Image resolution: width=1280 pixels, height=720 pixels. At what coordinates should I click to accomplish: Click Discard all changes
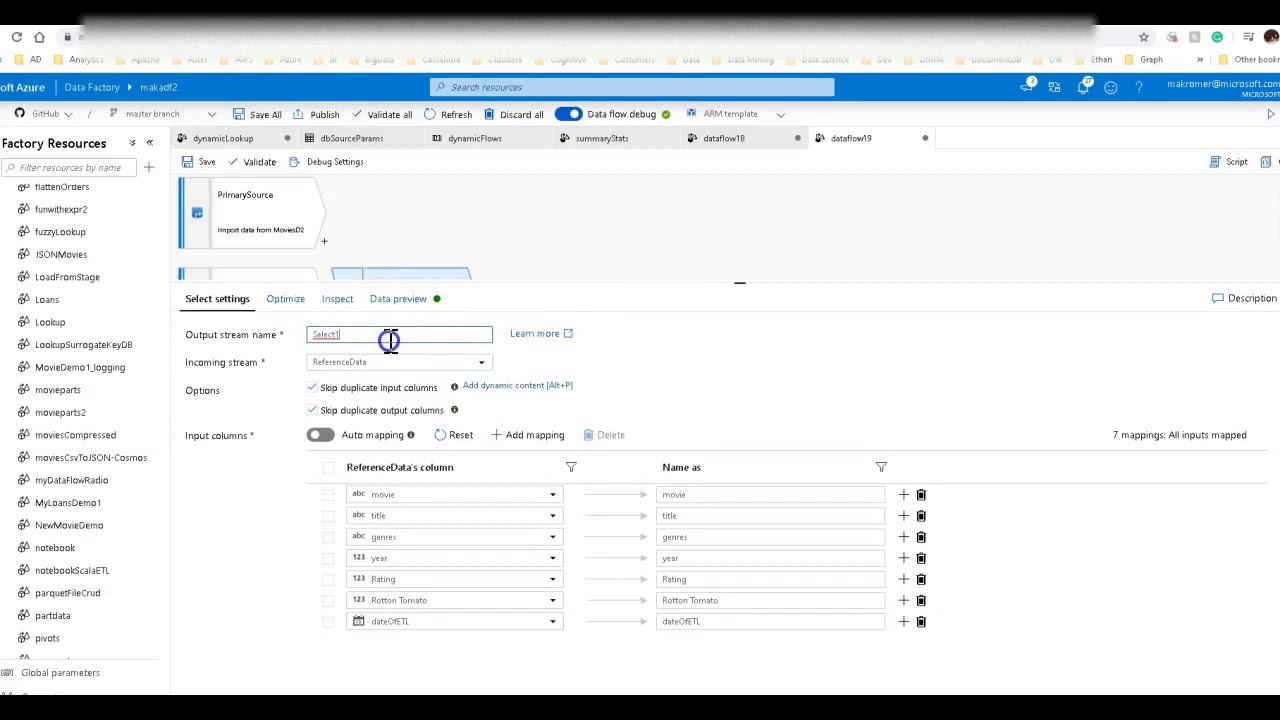514,114
